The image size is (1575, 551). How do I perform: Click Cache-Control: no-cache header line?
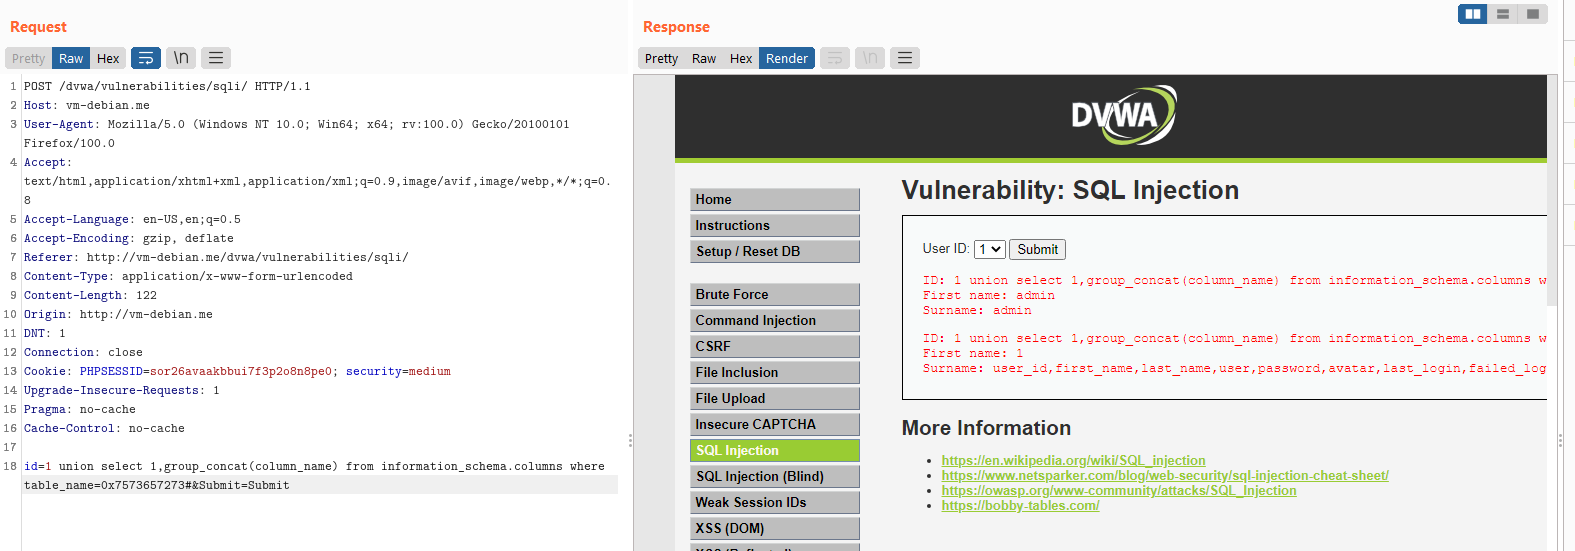pyautogui.click(x=104, y=428)
